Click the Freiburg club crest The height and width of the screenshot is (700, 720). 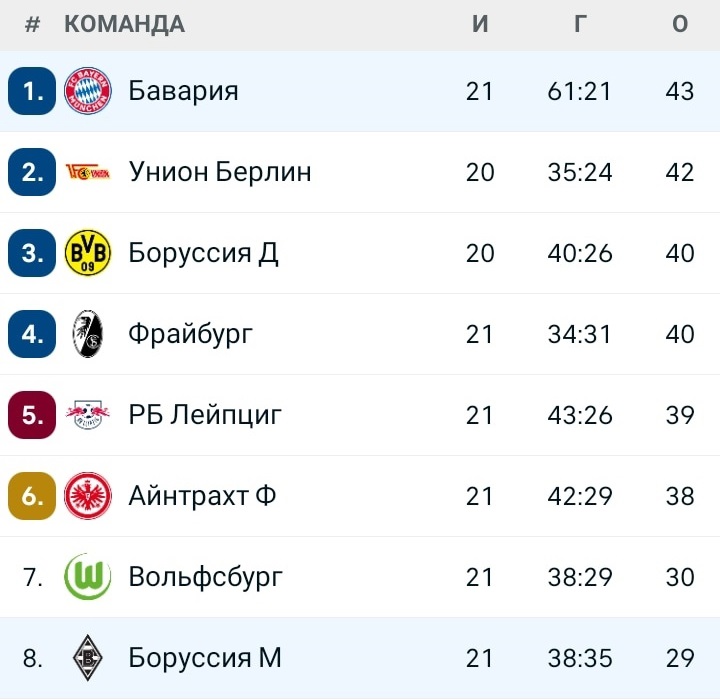(88, 334)
